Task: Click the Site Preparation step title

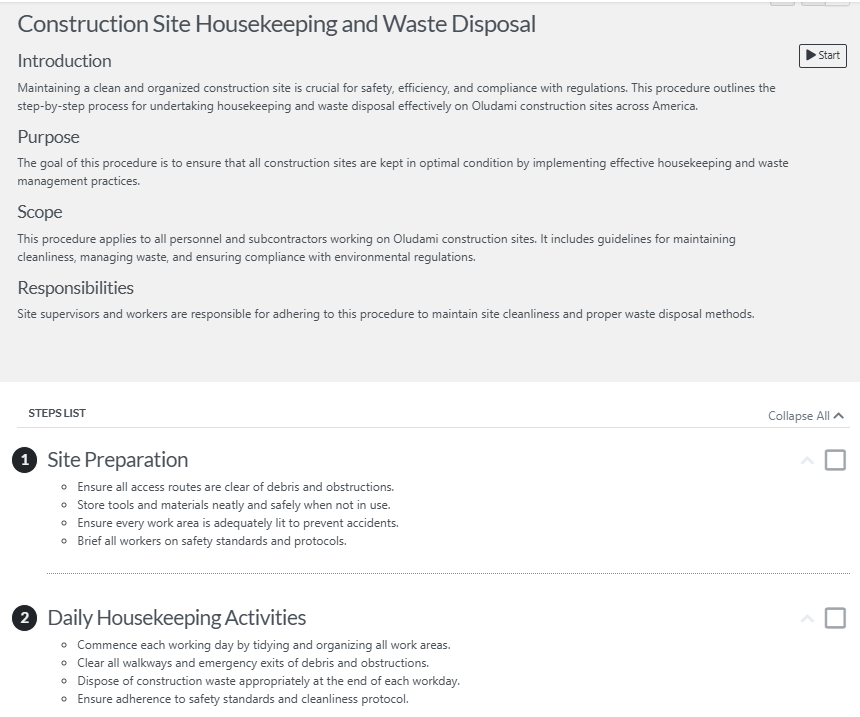Action: click(x=117, y=460)
